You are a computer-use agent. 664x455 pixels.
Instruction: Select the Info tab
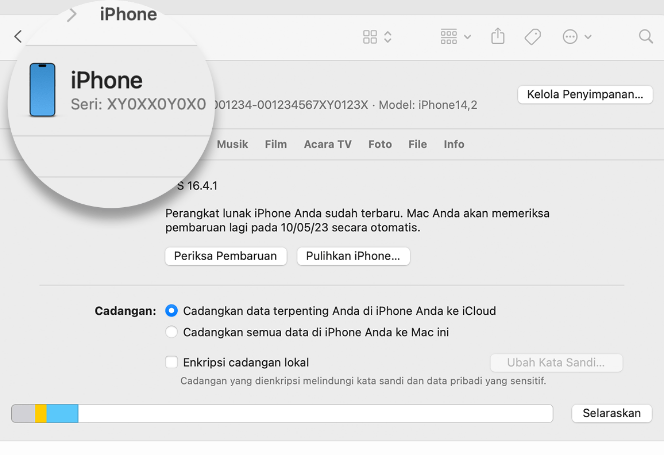tap(454, 144)
